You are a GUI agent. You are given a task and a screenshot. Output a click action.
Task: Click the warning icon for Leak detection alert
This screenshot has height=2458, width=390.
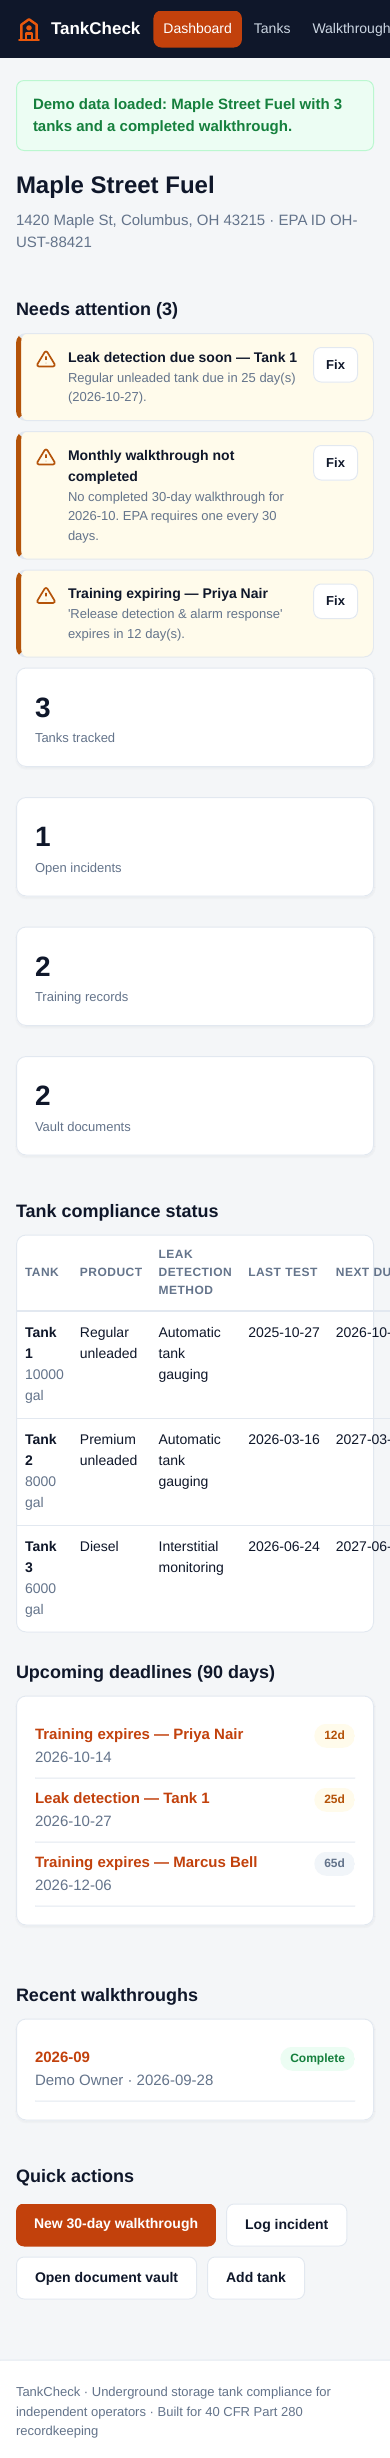coord(46,359)
